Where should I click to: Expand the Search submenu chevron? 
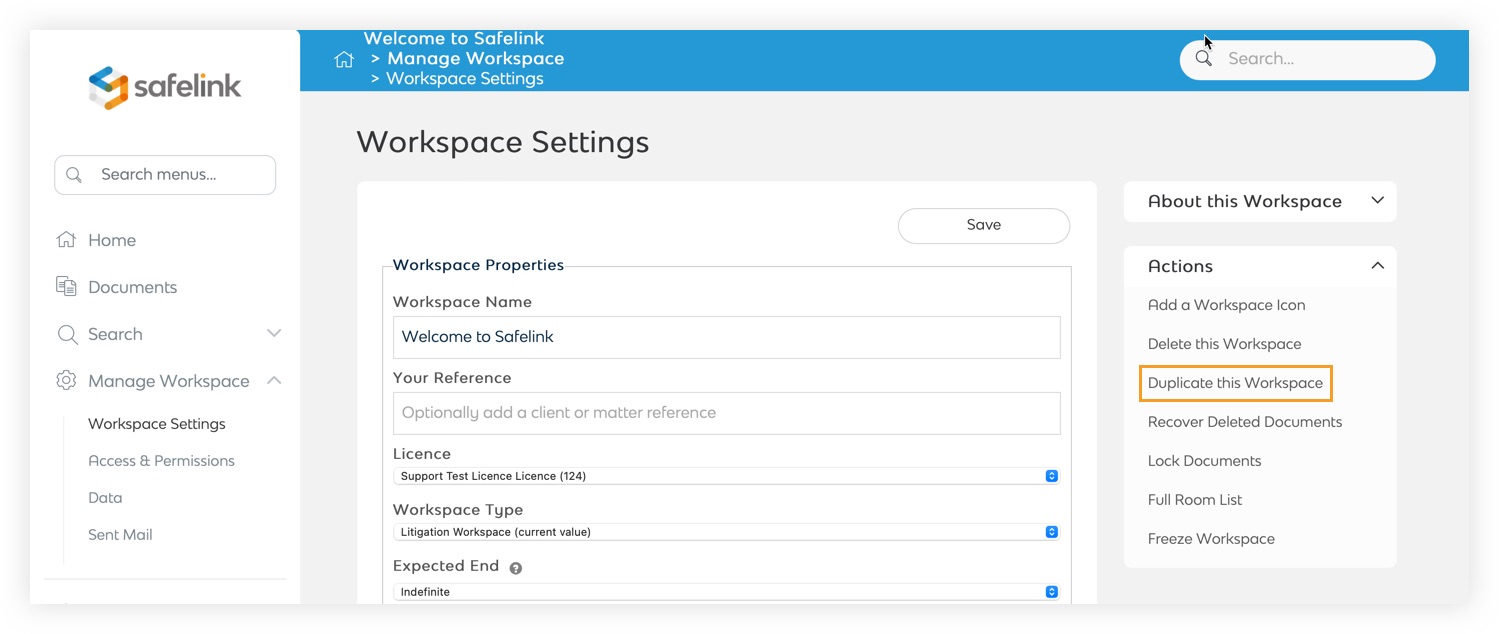(274, 333)
